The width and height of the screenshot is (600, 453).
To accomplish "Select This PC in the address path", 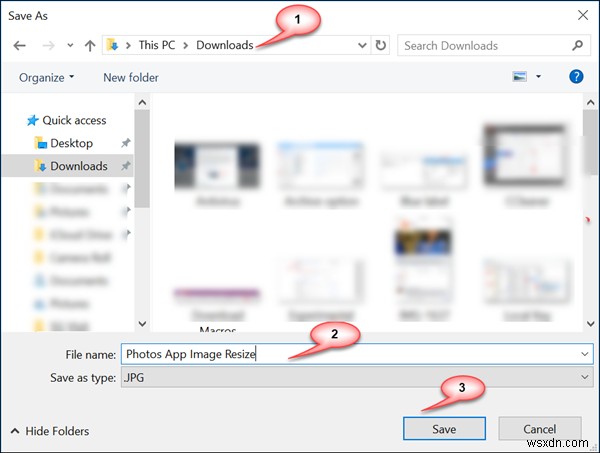I will pos(157,45).
